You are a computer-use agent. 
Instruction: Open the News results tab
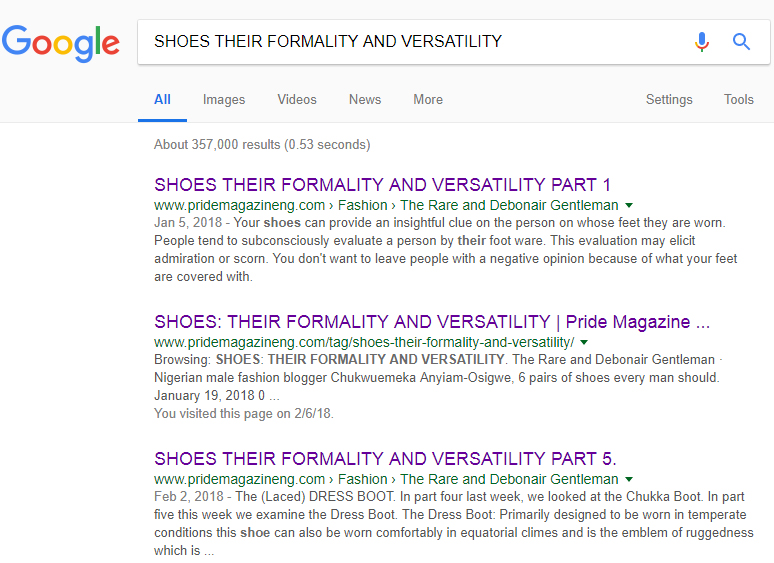point(365,99)
